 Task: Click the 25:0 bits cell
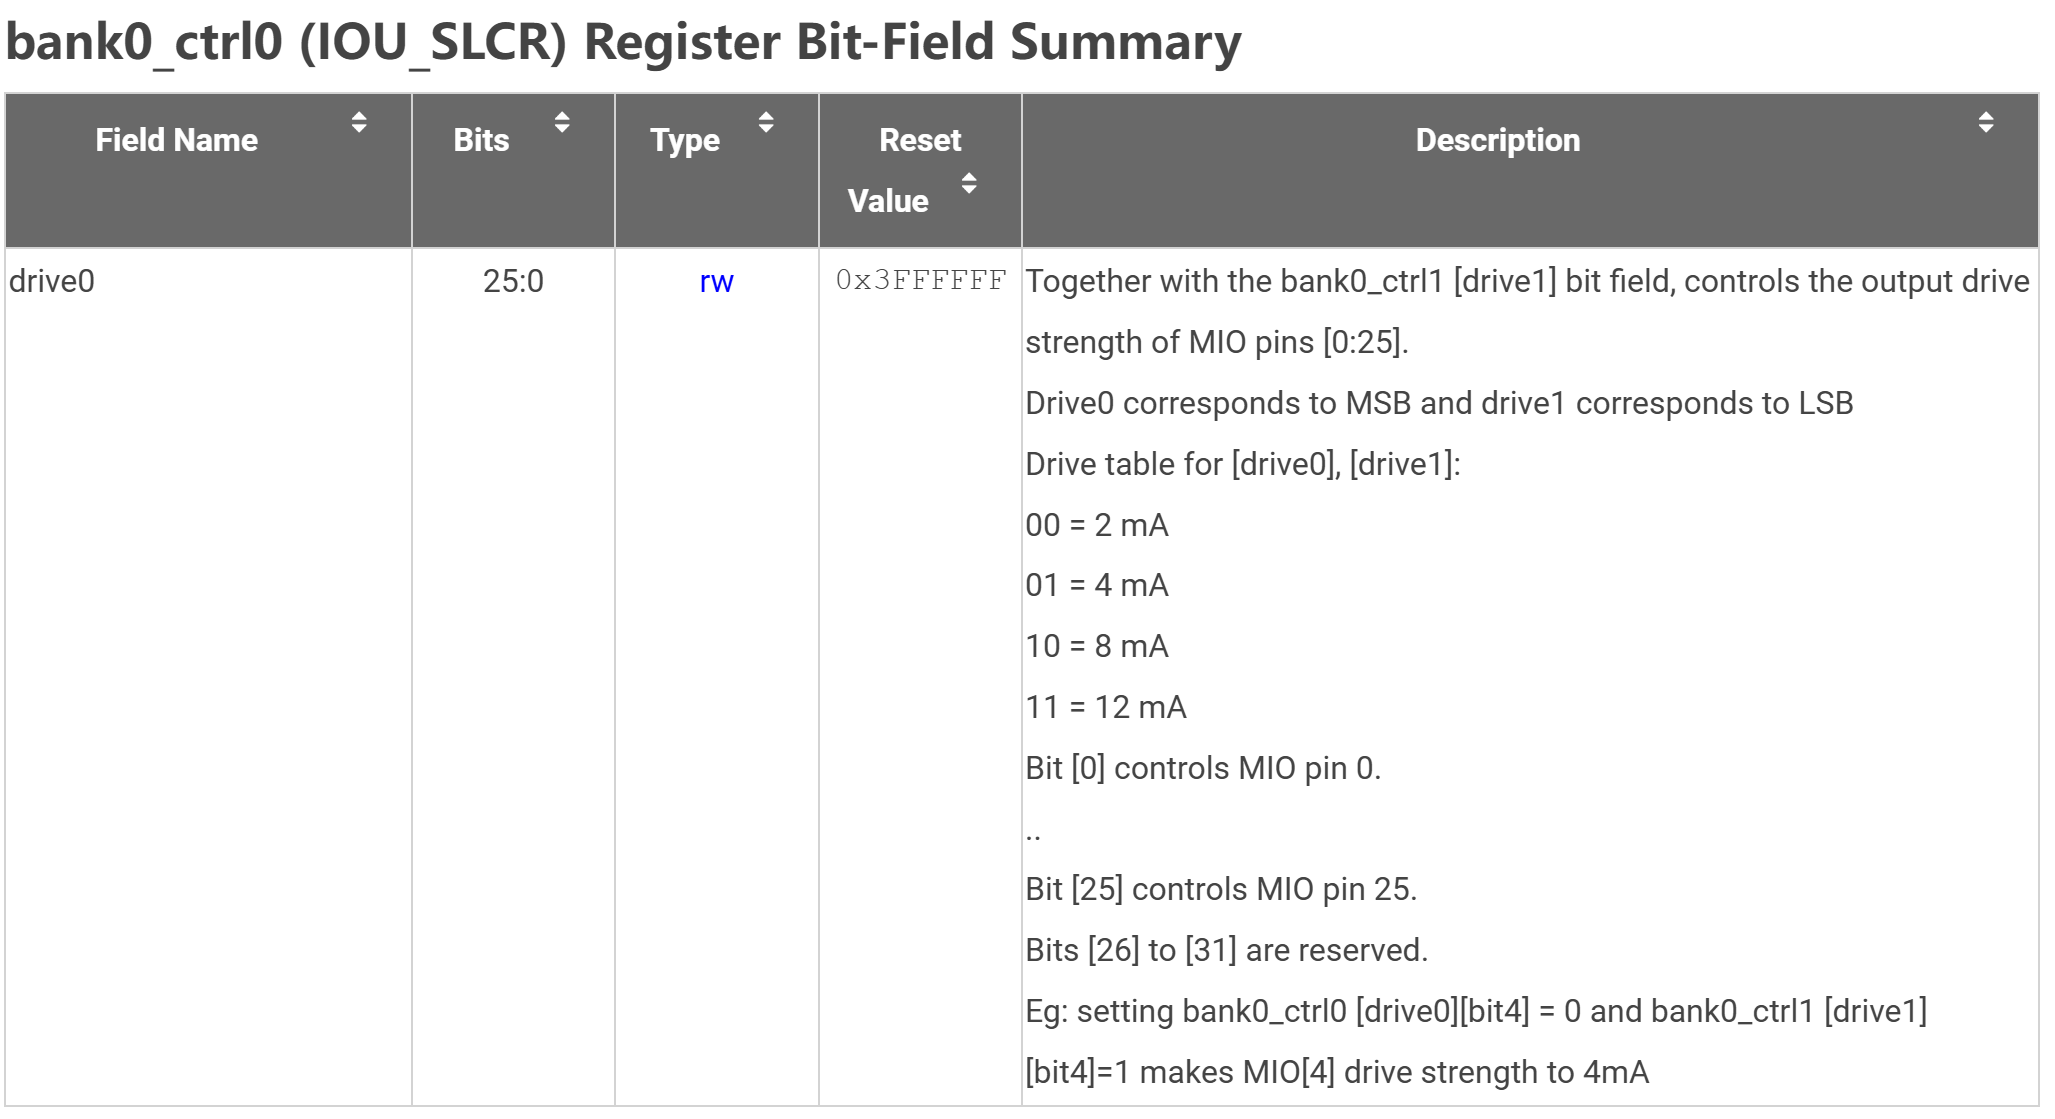coord(513,281)
